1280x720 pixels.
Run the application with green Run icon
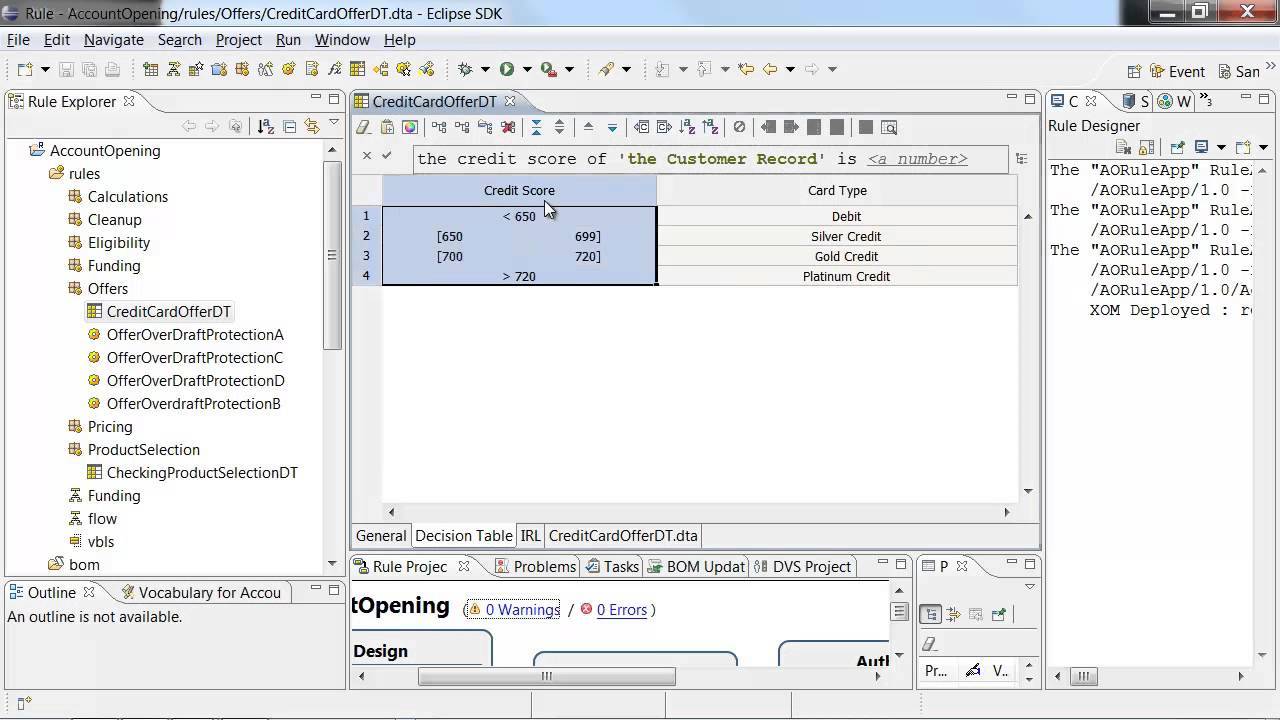pos(506,69)
